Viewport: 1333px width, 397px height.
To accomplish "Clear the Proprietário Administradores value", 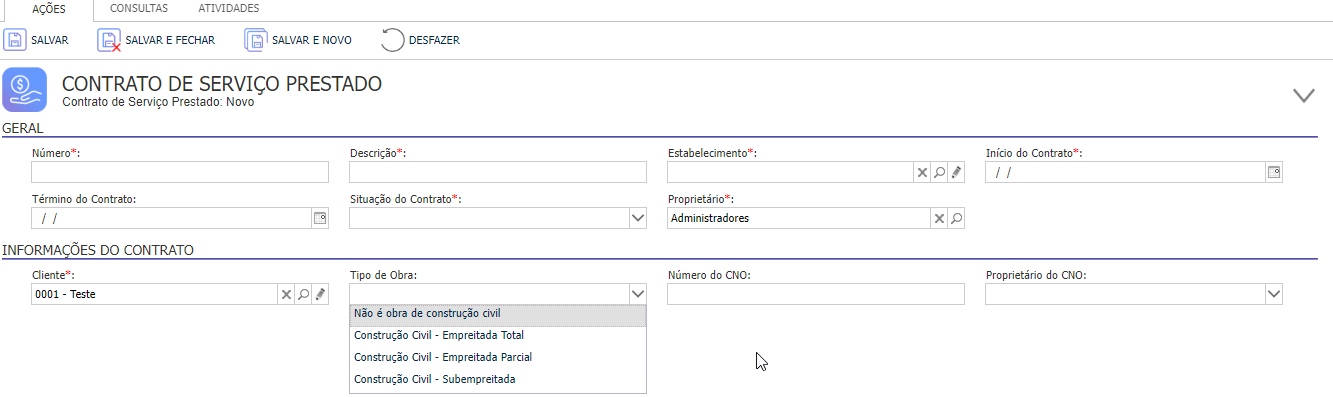I will (x=939, y=218).
